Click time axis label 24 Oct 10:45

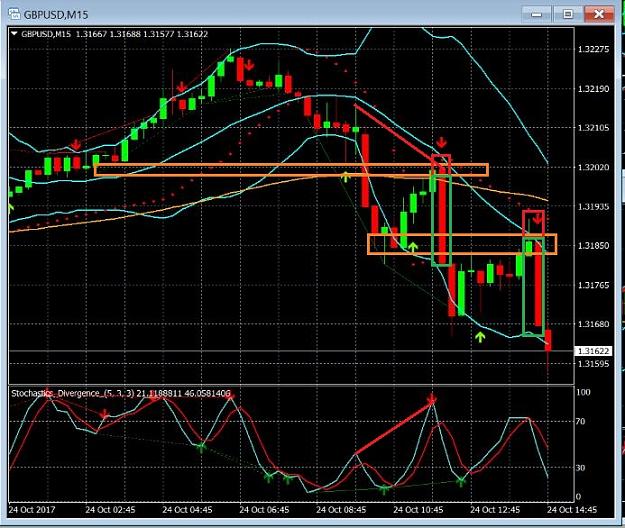click(x=418, y=510)
